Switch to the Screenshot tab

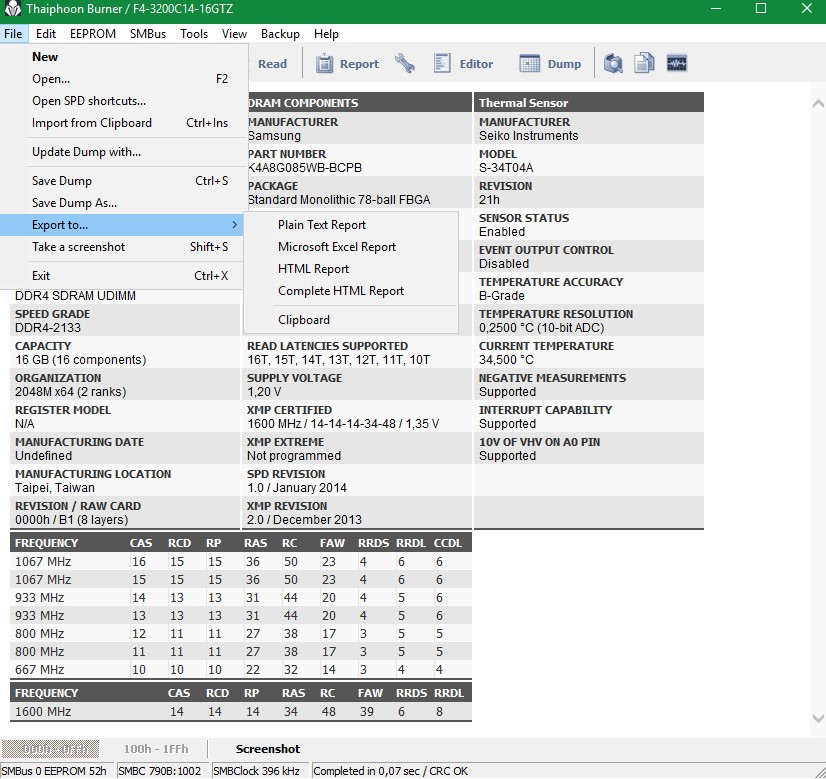tap(268, 749)
